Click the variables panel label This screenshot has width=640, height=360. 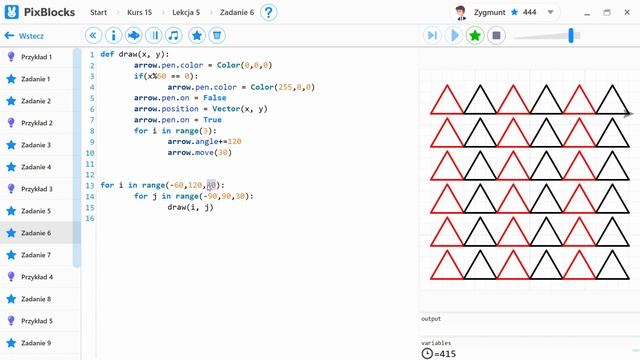pos(436,343)
